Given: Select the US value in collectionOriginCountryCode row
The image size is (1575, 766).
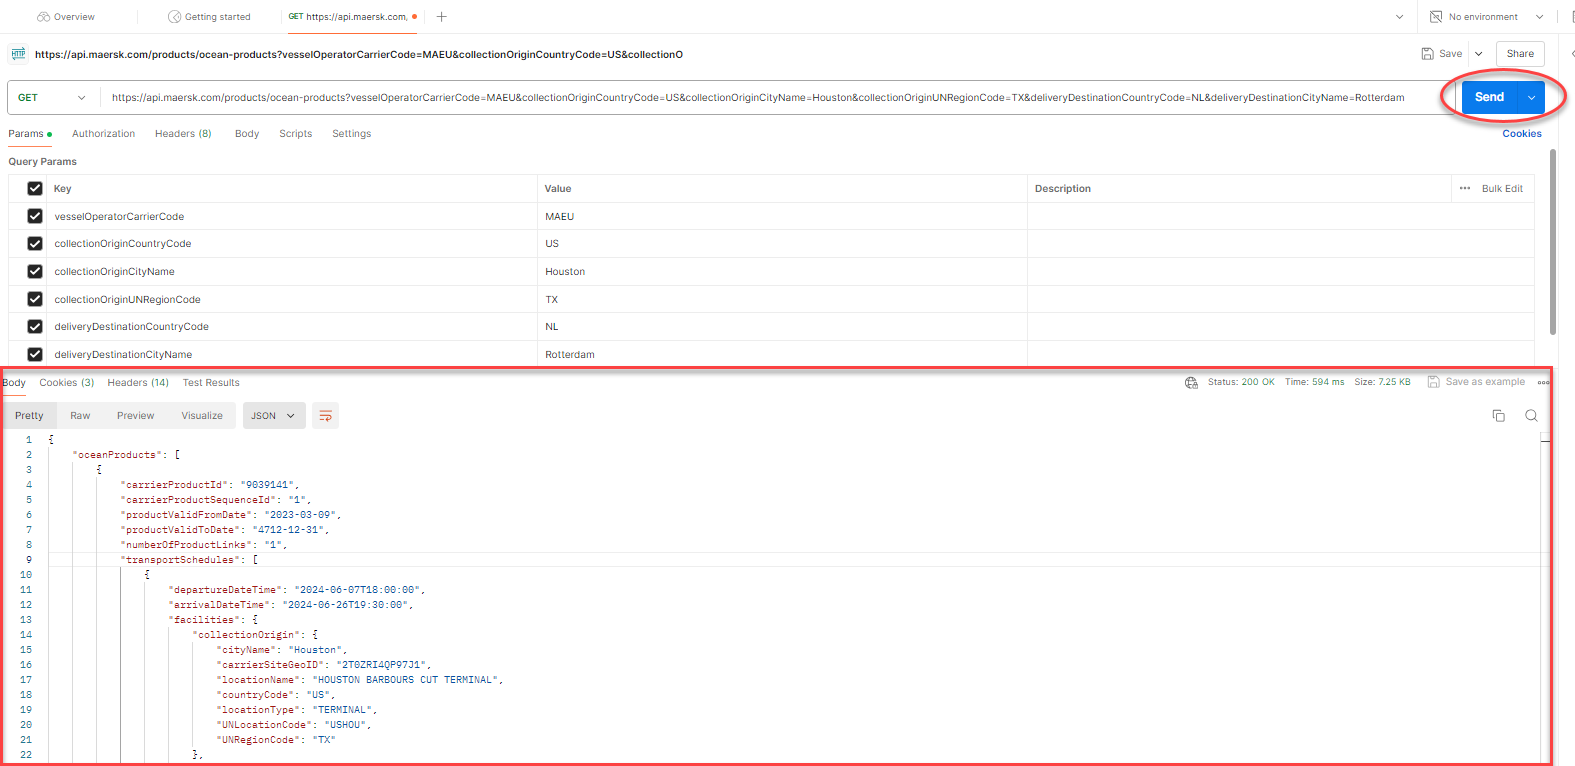Looking at the screenshot, I should point(782,244).
